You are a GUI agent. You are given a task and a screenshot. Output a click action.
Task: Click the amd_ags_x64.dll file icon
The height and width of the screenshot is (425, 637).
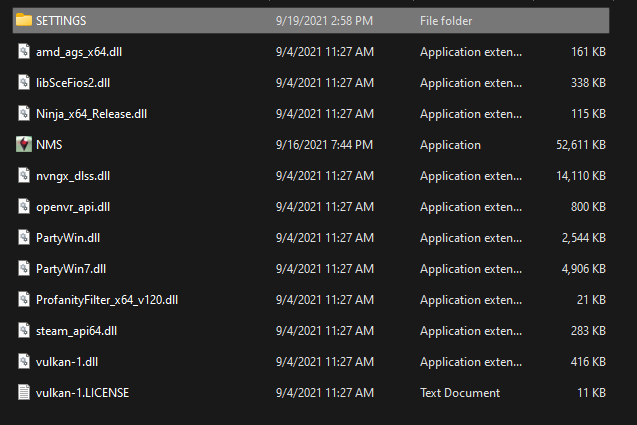[24, 51]
